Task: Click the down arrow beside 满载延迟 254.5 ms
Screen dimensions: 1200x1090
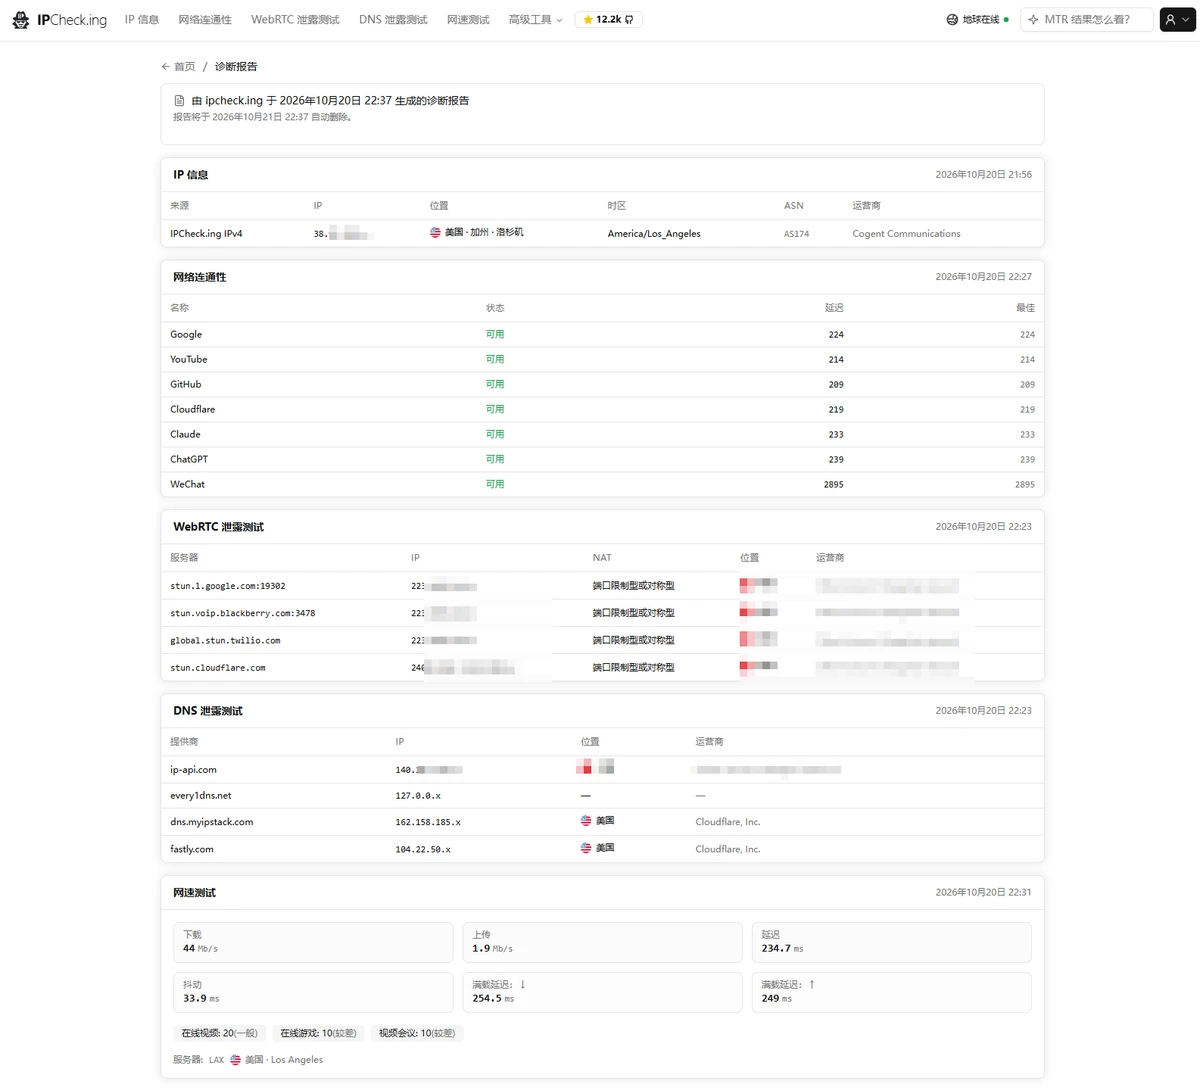Action: [x=523, y=985]
